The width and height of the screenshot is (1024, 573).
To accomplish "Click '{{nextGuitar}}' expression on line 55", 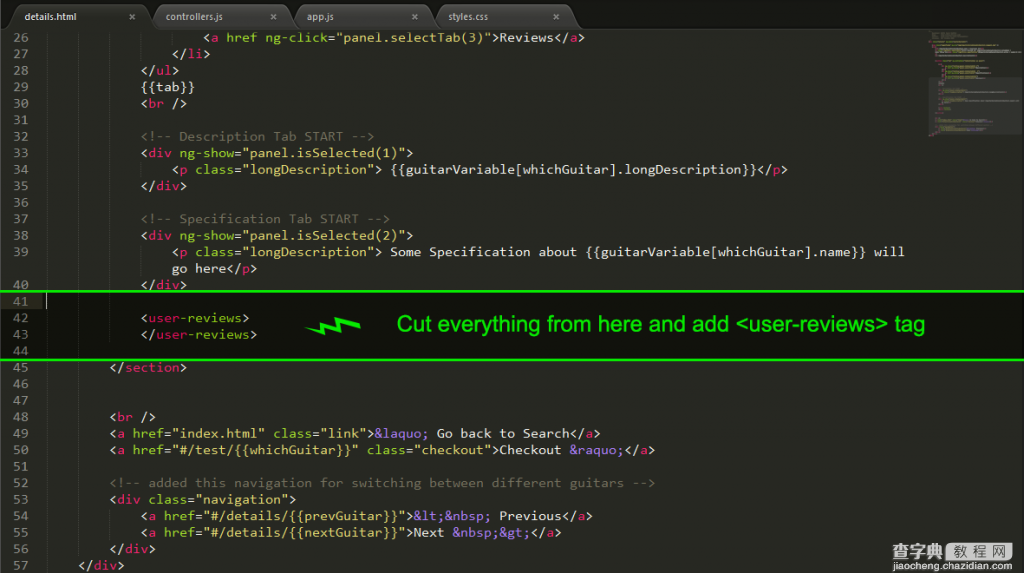I will (x=343, y=532).
